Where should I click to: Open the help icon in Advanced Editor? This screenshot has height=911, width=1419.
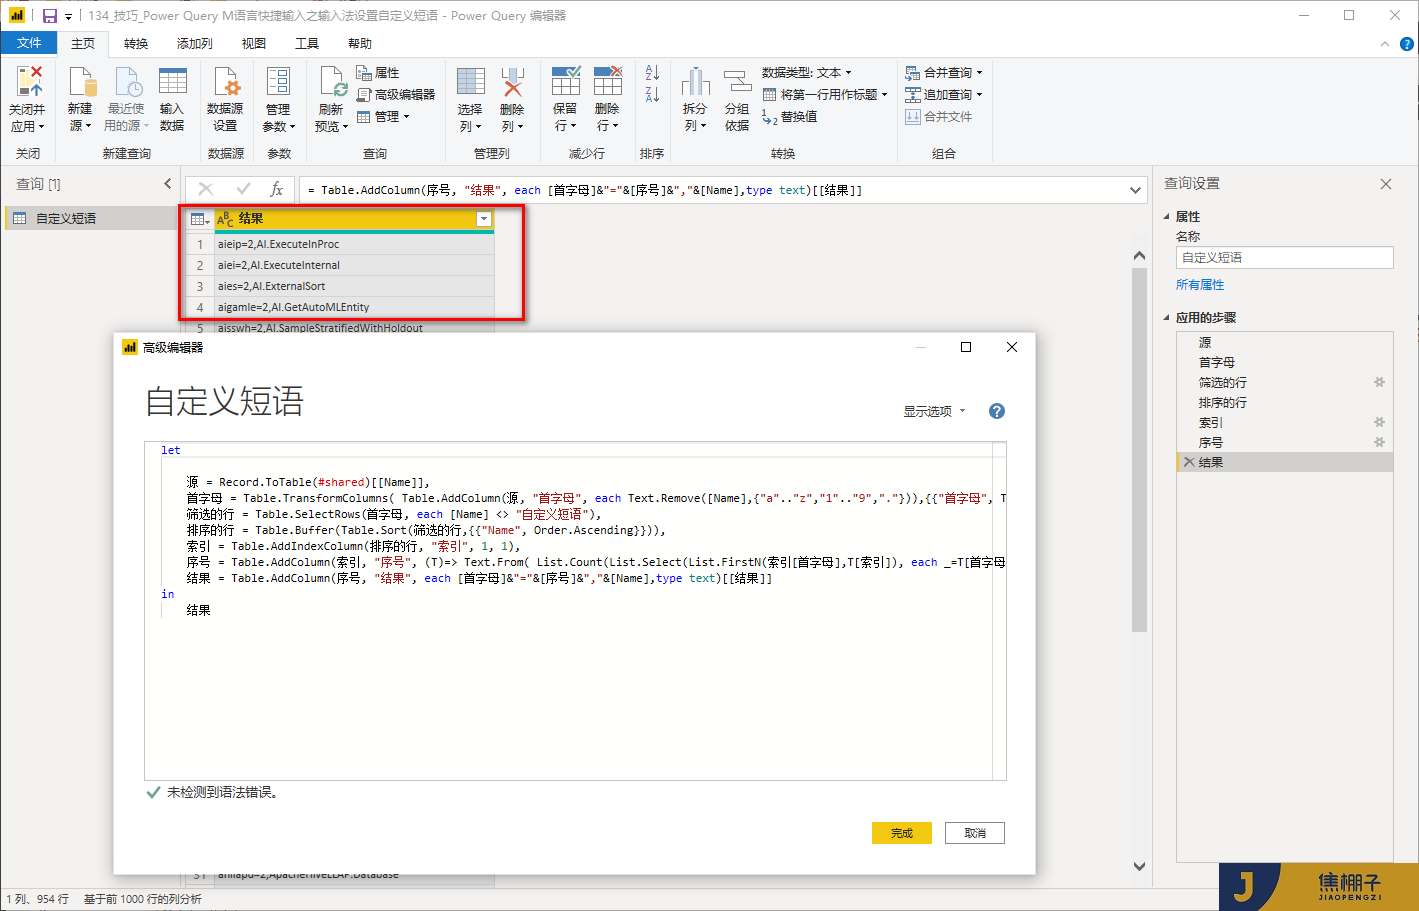[996, 411]
